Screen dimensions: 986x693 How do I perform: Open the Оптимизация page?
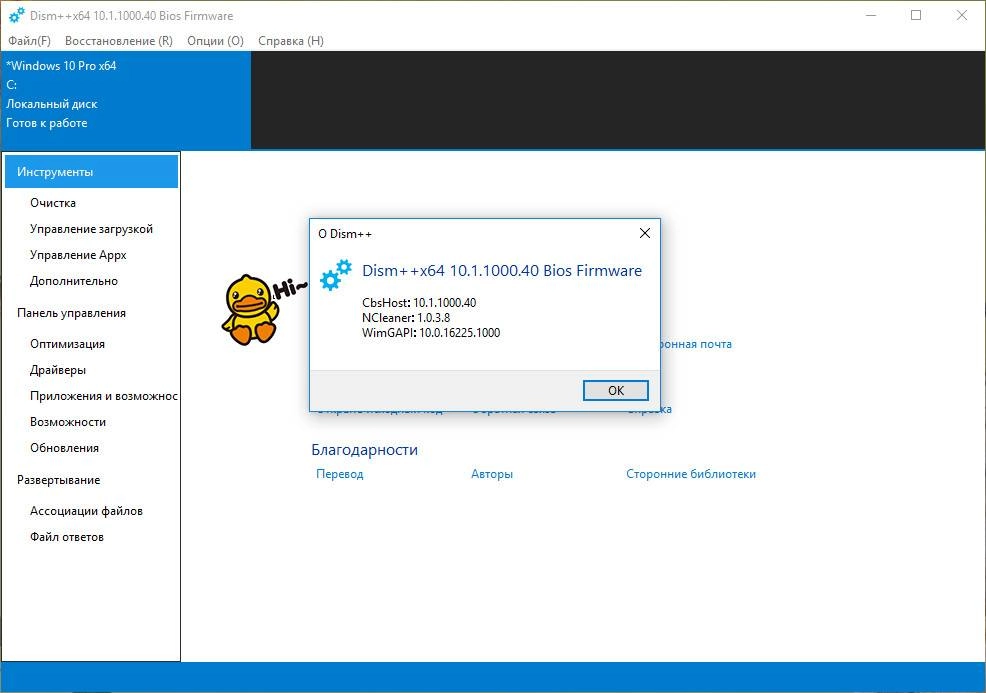click(x=67, y=344)
